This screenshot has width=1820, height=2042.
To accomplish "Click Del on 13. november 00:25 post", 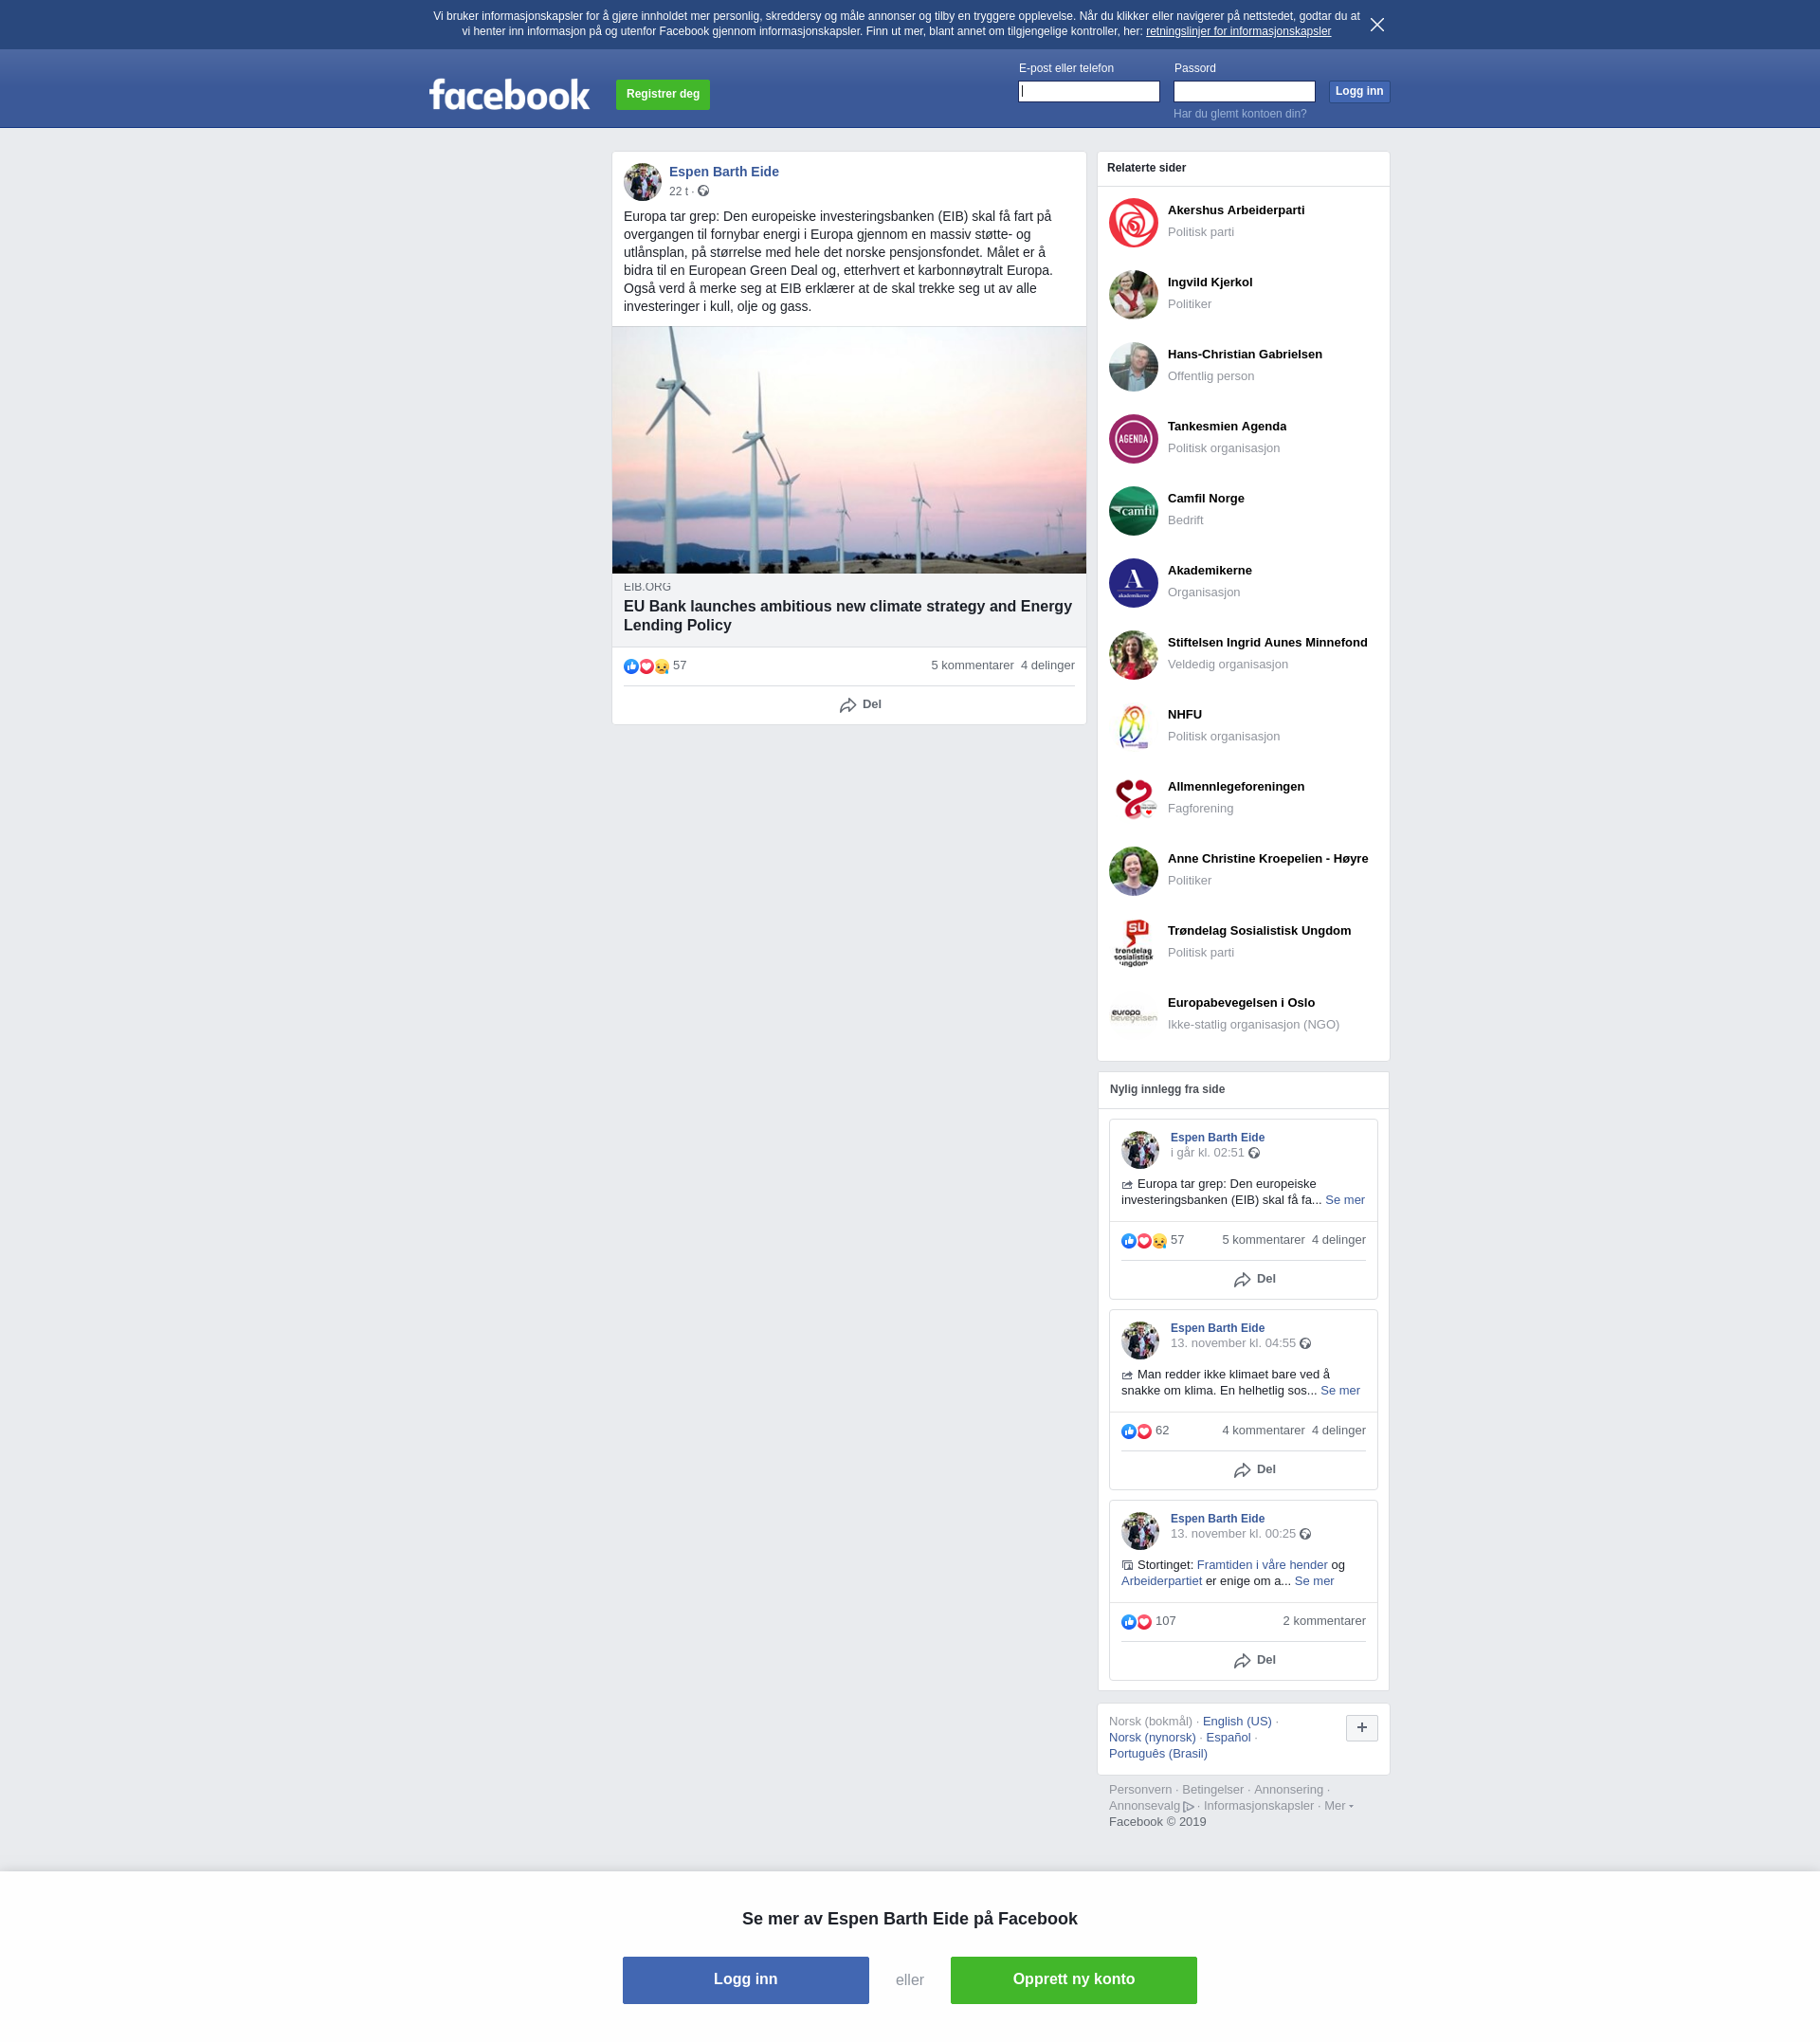I will tap(1254, 1660).
